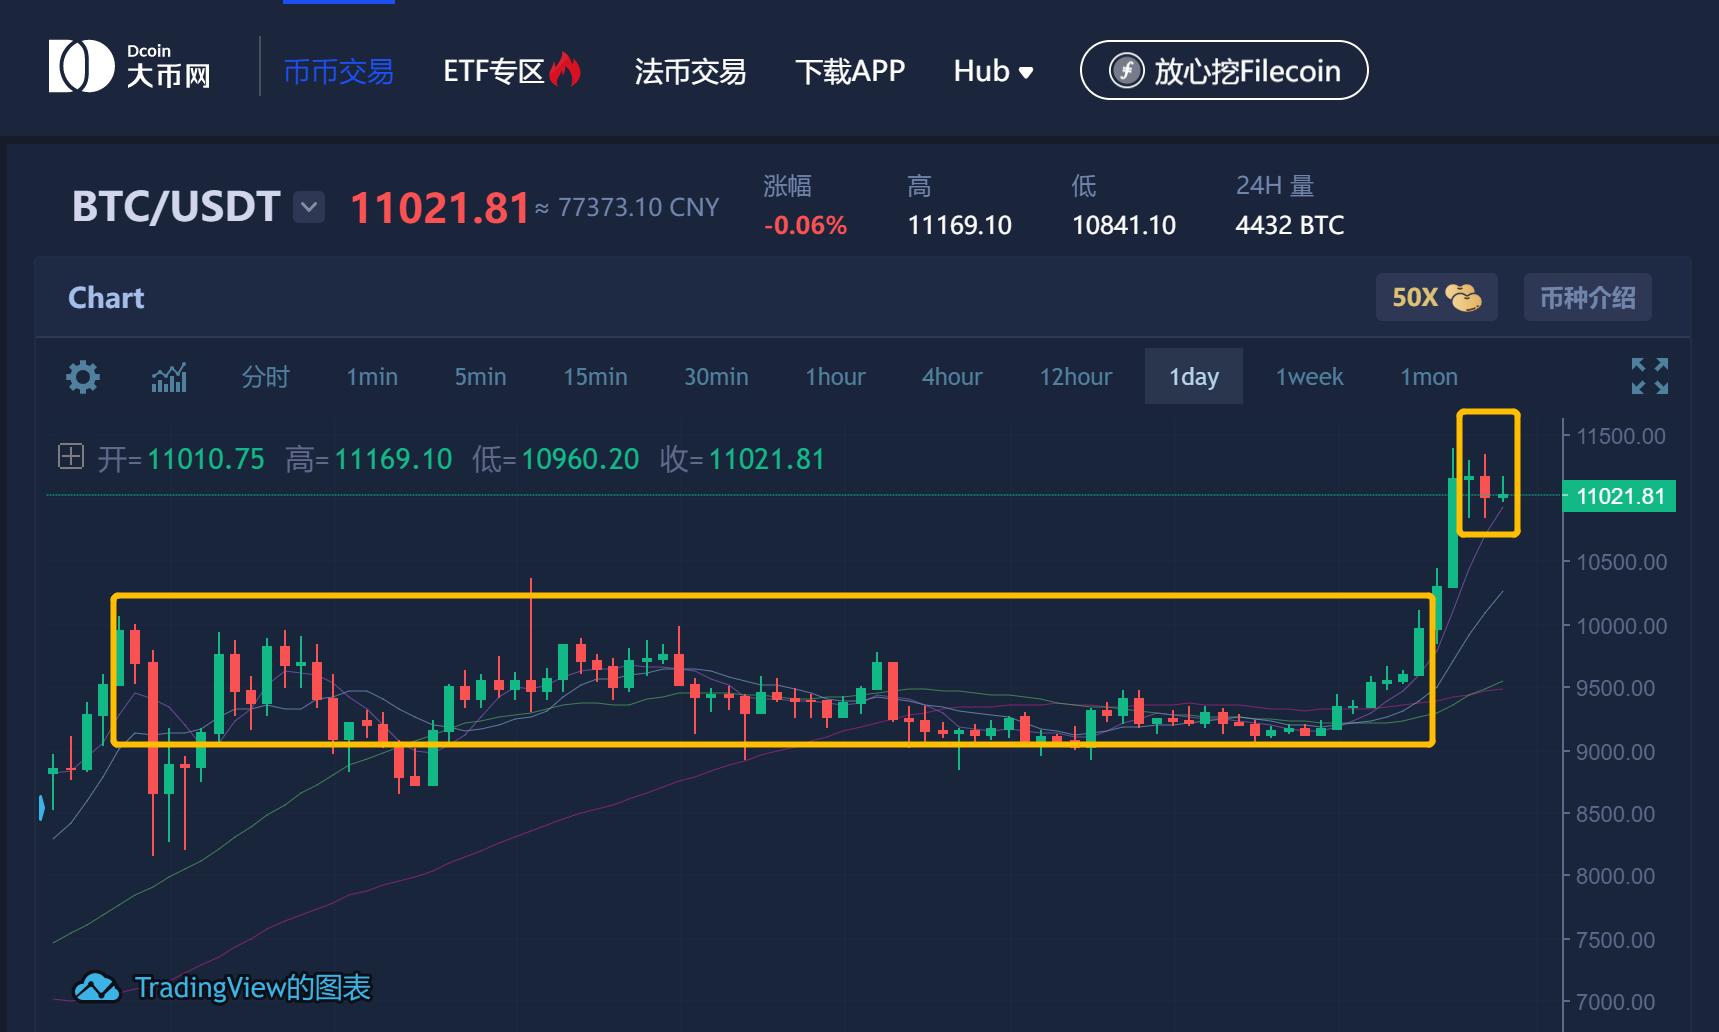This screenshot has height=1032, width=1719.
Task: Click the Filecoin coin icon
Action: click(1126, 71)
